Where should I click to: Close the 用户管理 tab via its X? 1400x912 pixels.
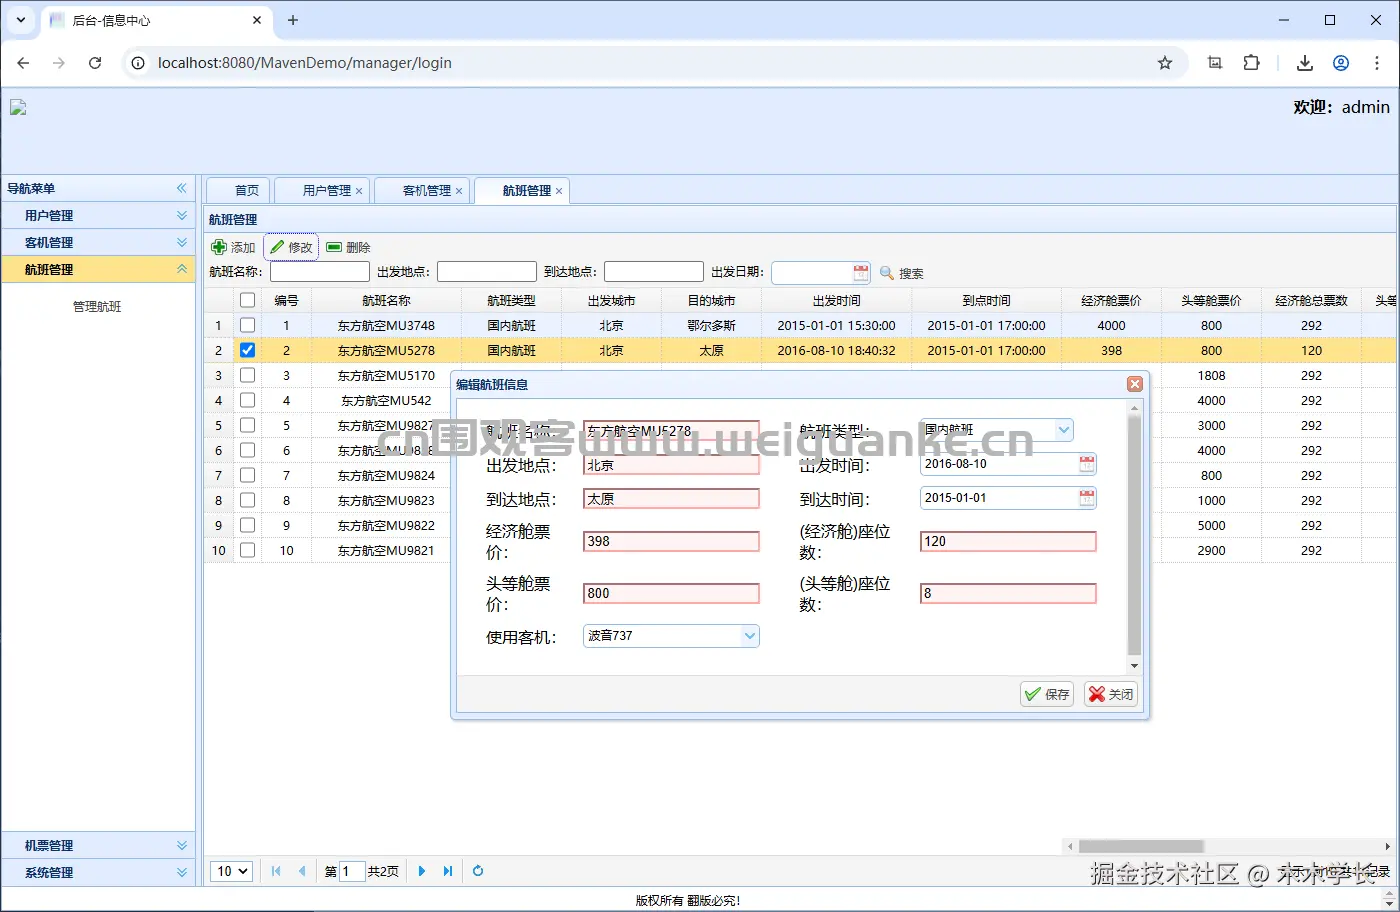359,191
